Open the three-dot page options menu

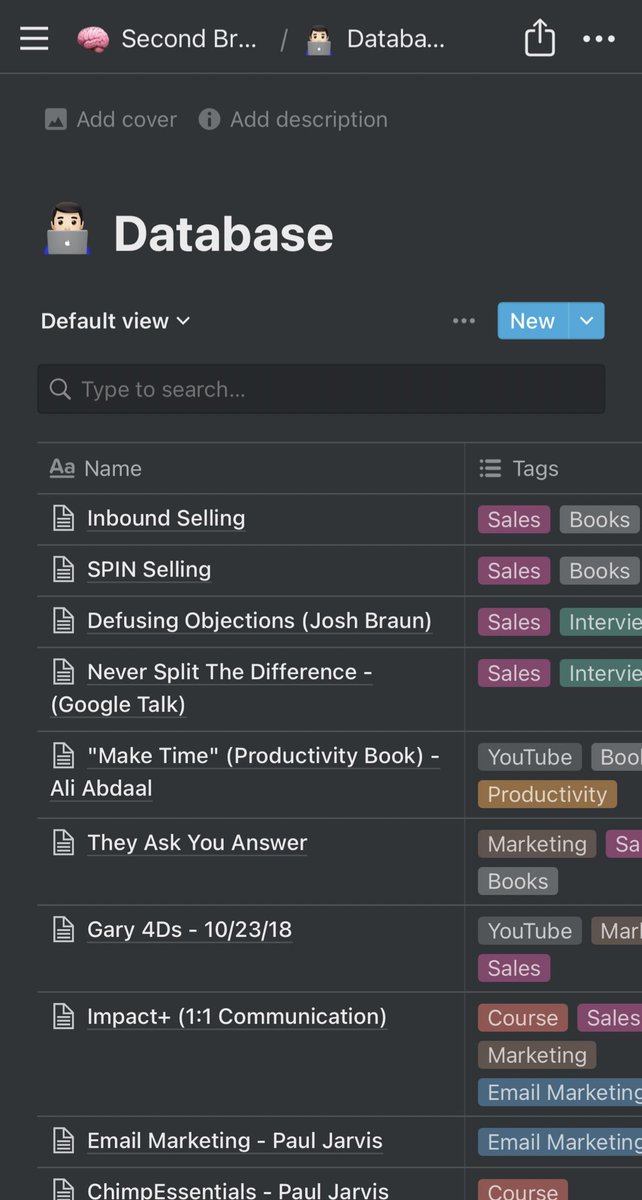pyautogui.click(x=599, y=39)
